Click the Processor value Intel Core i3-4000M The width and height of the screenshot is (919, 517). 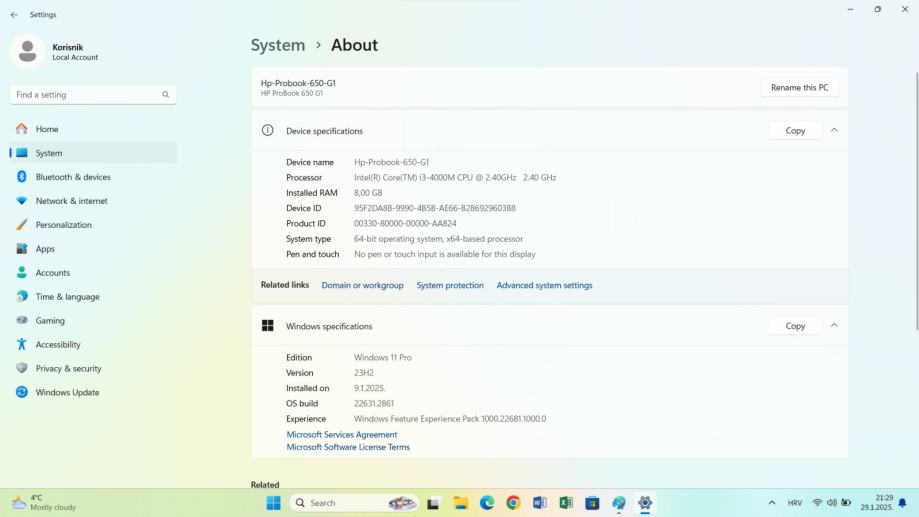pos(455,178)
